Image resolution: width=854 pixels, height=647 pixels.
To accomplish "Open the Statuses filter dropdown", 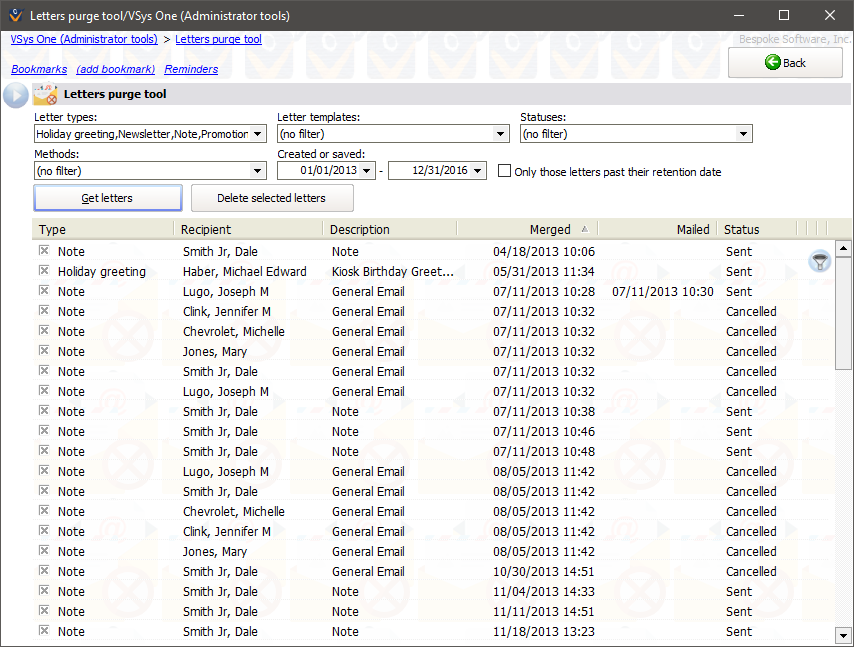I will point(743,134).
